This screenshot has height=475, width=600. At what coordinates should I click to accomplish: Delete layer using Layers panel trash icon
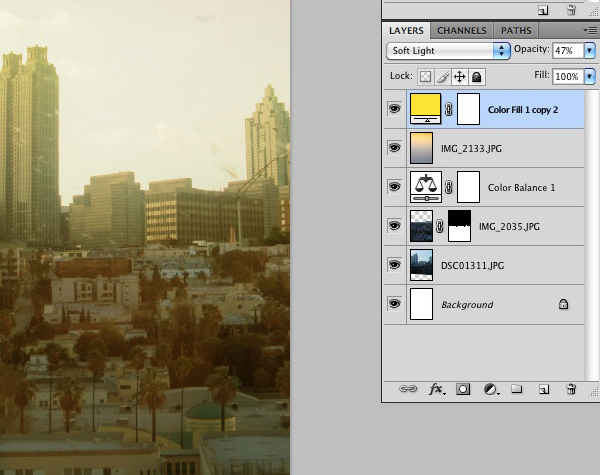coord(571,389)
